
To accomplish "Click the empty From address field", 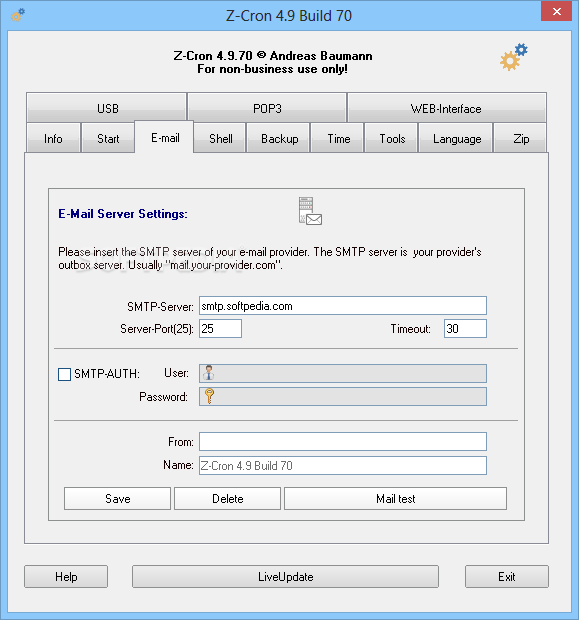I will click(x=343, y=441).
